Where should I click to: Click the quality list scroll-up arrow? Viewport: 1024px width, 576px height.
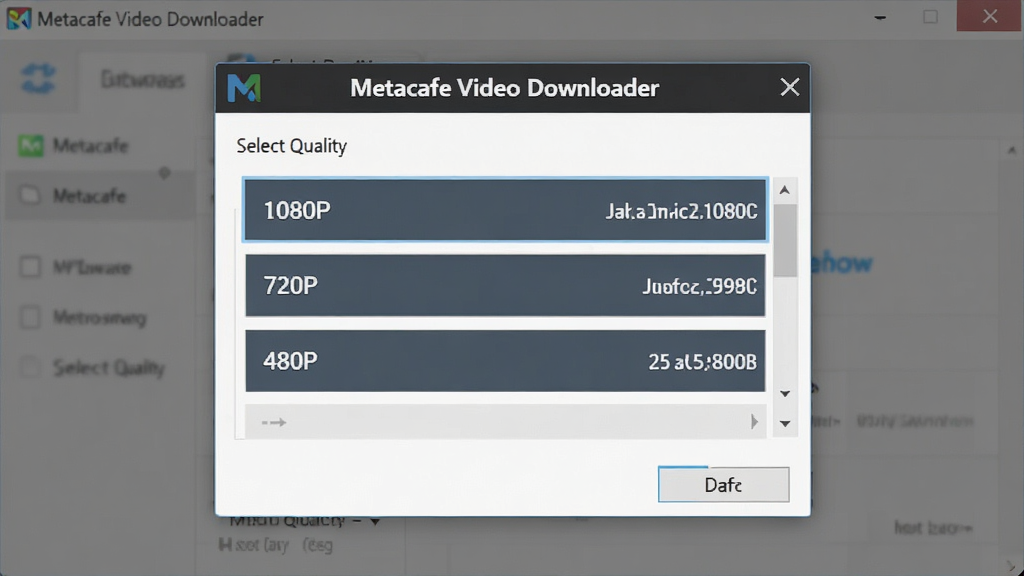[784, 190]
